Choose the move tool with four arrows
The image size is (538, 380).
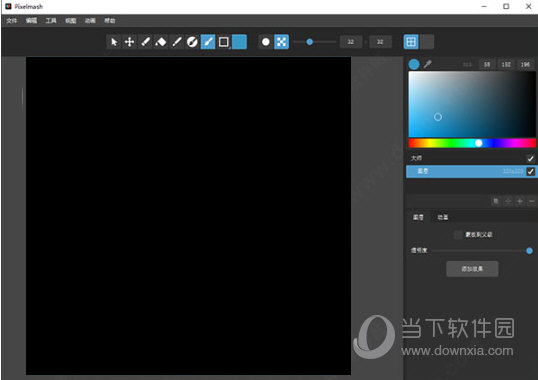129,42
